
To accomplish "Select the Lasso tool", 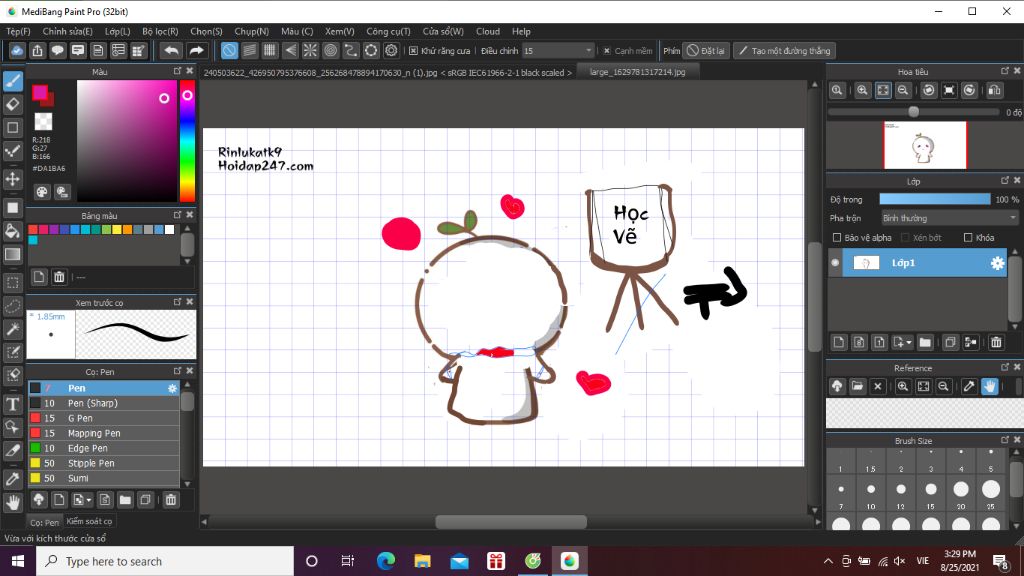I will tap(12, 306).
